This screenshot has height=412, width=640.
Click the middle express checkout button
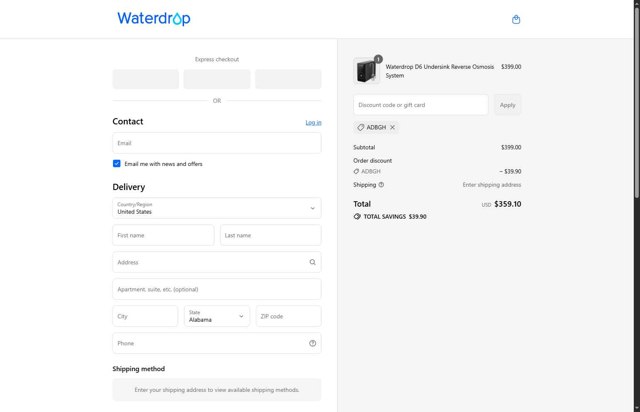coord(217,79)
